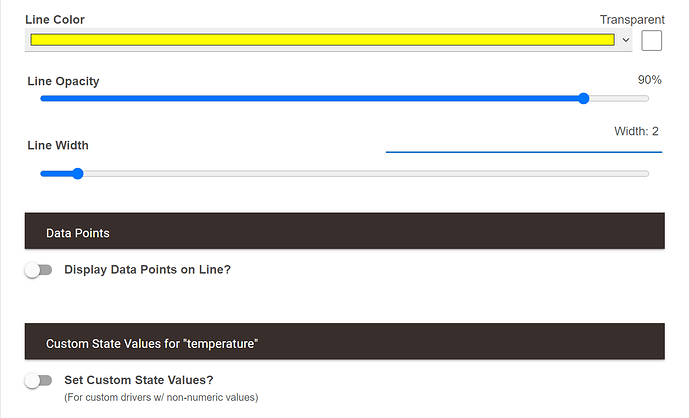Turn on Set Custom State Values toggle
690x418 pixels.
tap(38, 380)
